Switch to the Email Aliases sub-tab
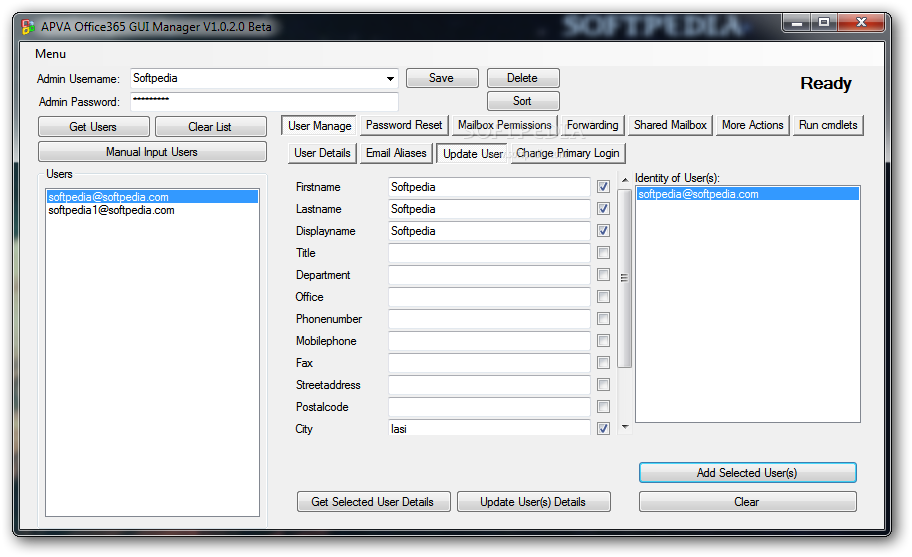The height and width of the screenshot is (557, 912). [x=396, y=153]
